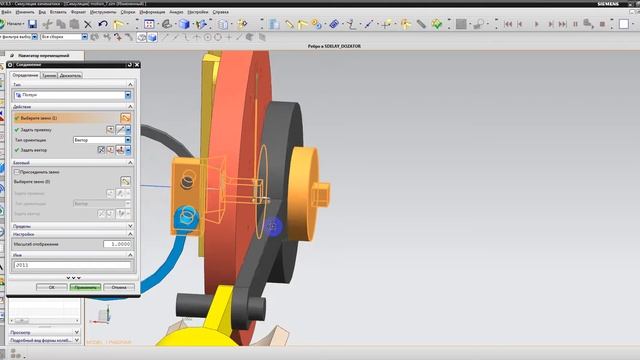Stop the animation with the square icon
The width and height of the screenshot is (640, 360).
point(602,24)
